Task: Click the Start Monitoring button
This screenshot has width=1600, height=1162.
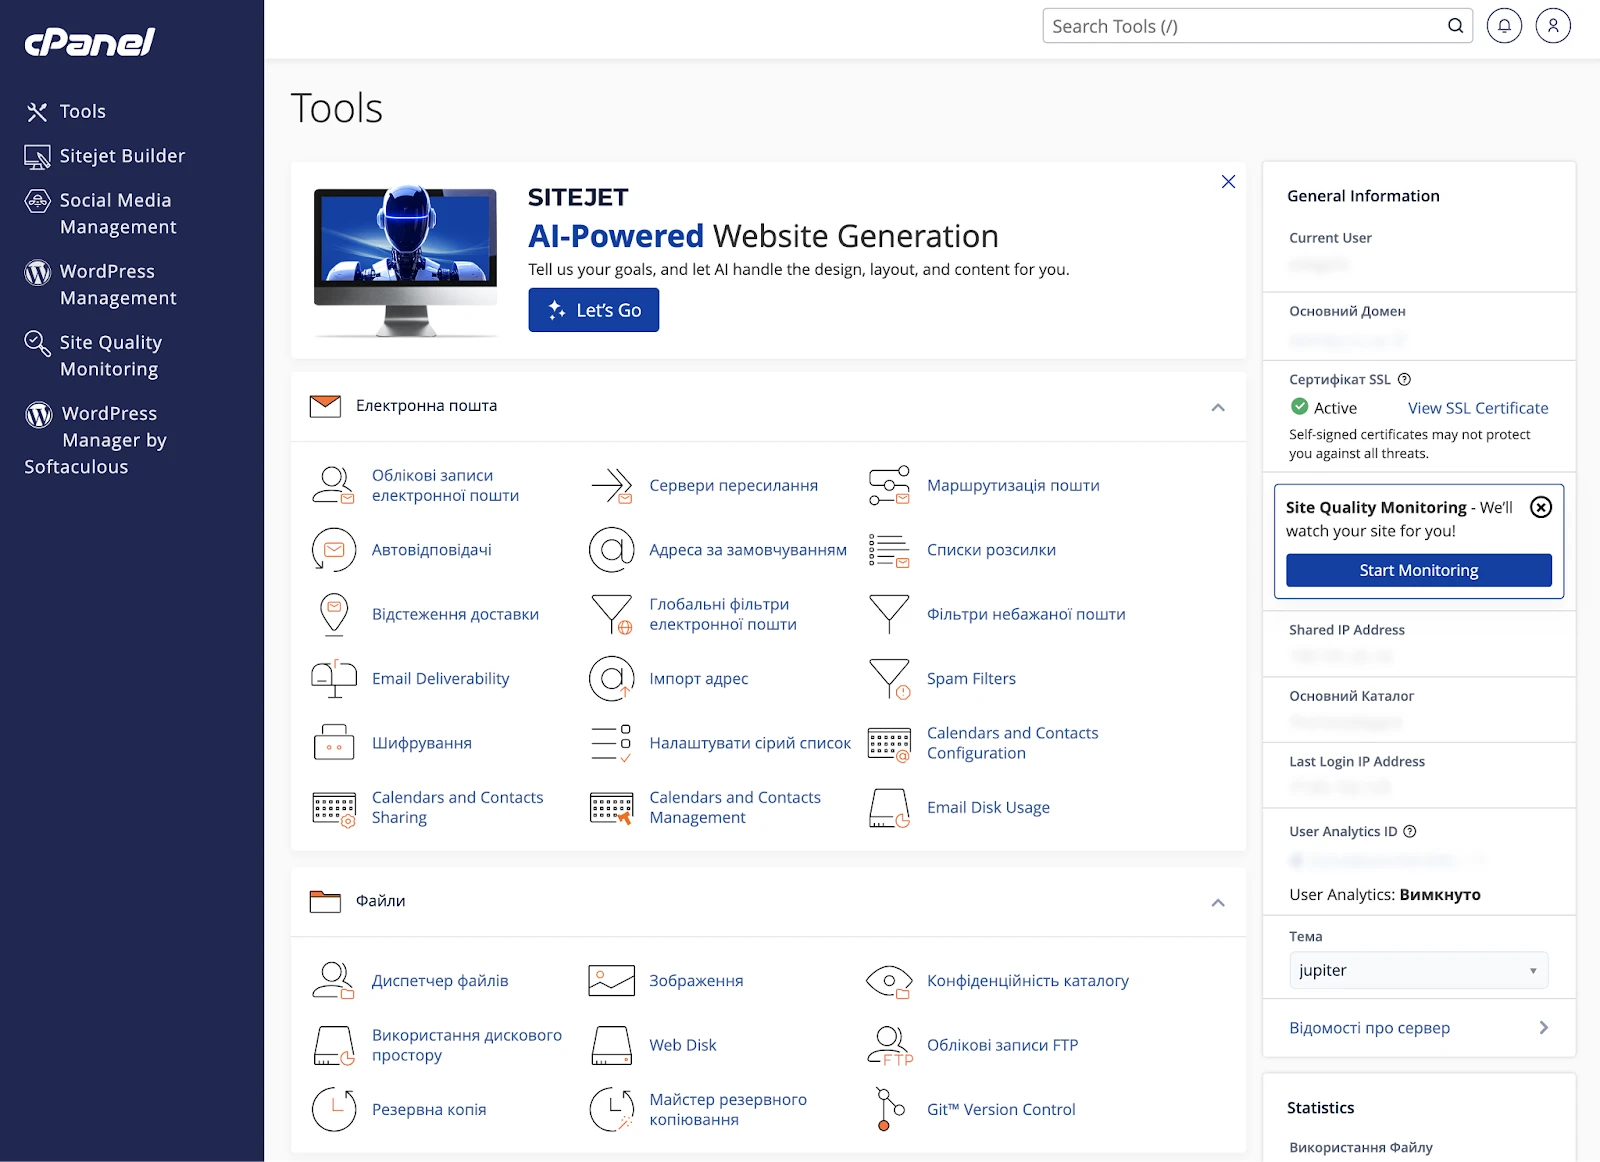Action: [x=1418, y=570]
